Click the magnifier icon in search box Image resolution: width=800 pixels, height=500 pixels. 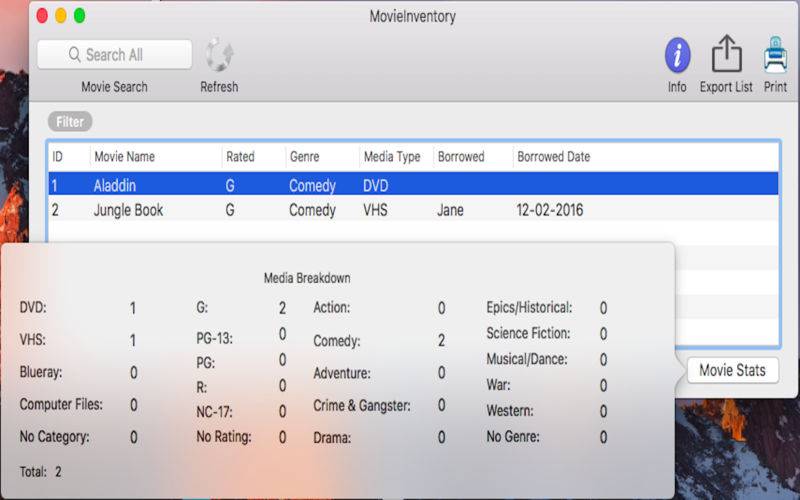pyautogui.click(x=74, y=54)
